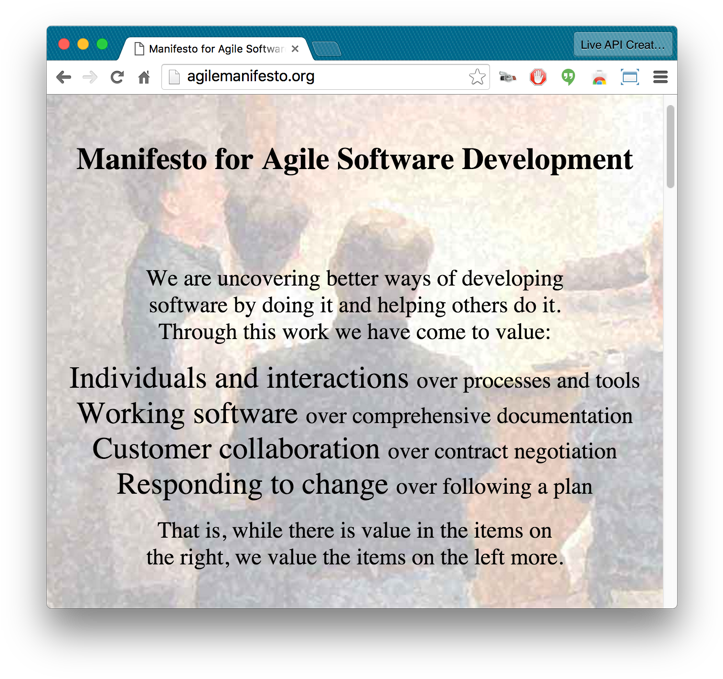Click the green fullscreen window button
The width and height of the screenshot is (723, 679).
click(x=102, y=44)
